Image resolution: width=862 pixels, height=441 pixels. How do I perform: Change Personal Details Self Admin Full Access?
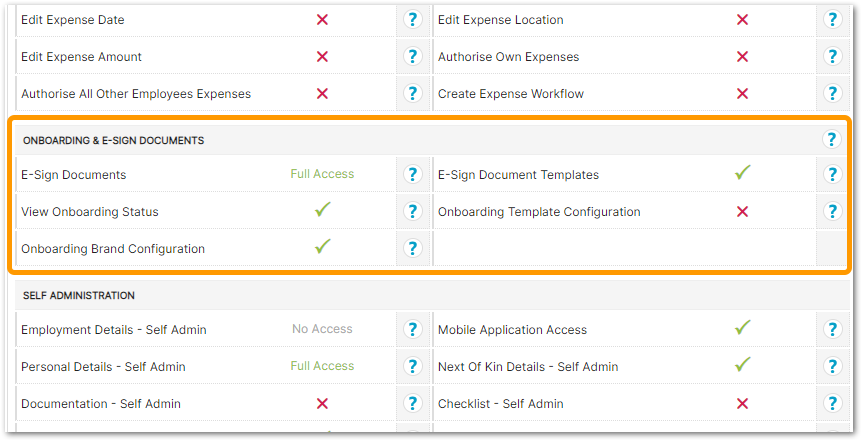322,366
